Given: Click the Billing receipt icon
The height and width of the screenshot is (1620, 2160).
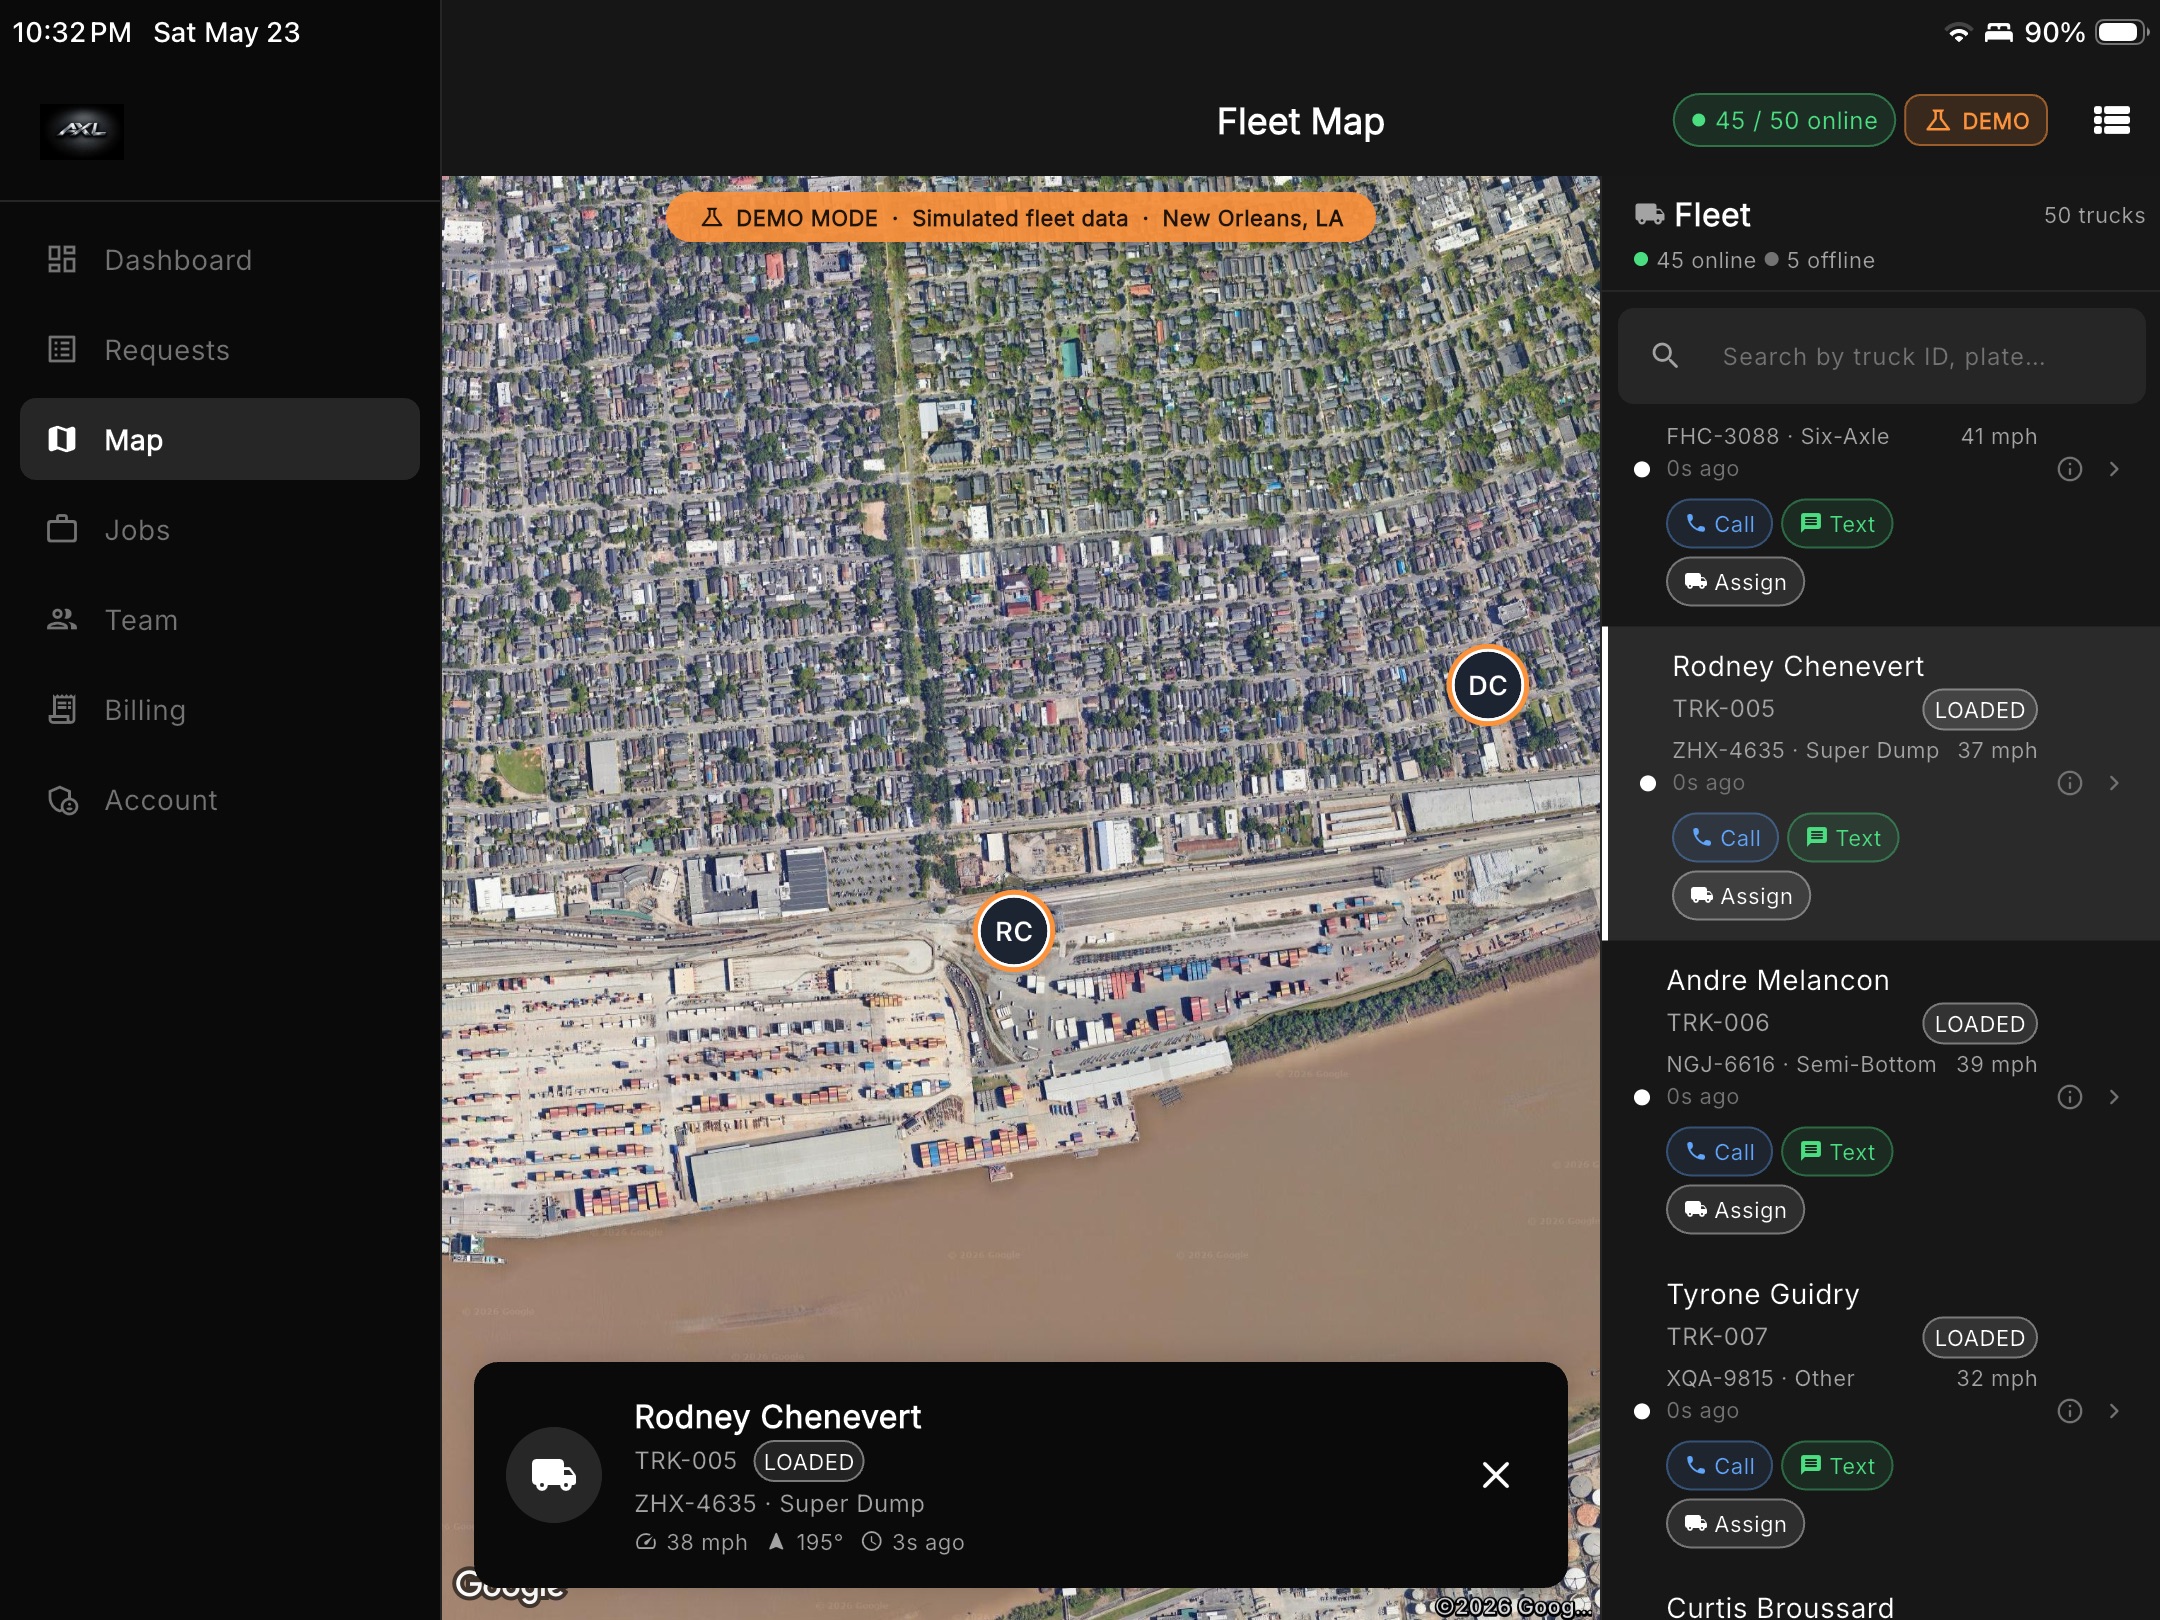Looking at the screenshot, I should (62, 710).
